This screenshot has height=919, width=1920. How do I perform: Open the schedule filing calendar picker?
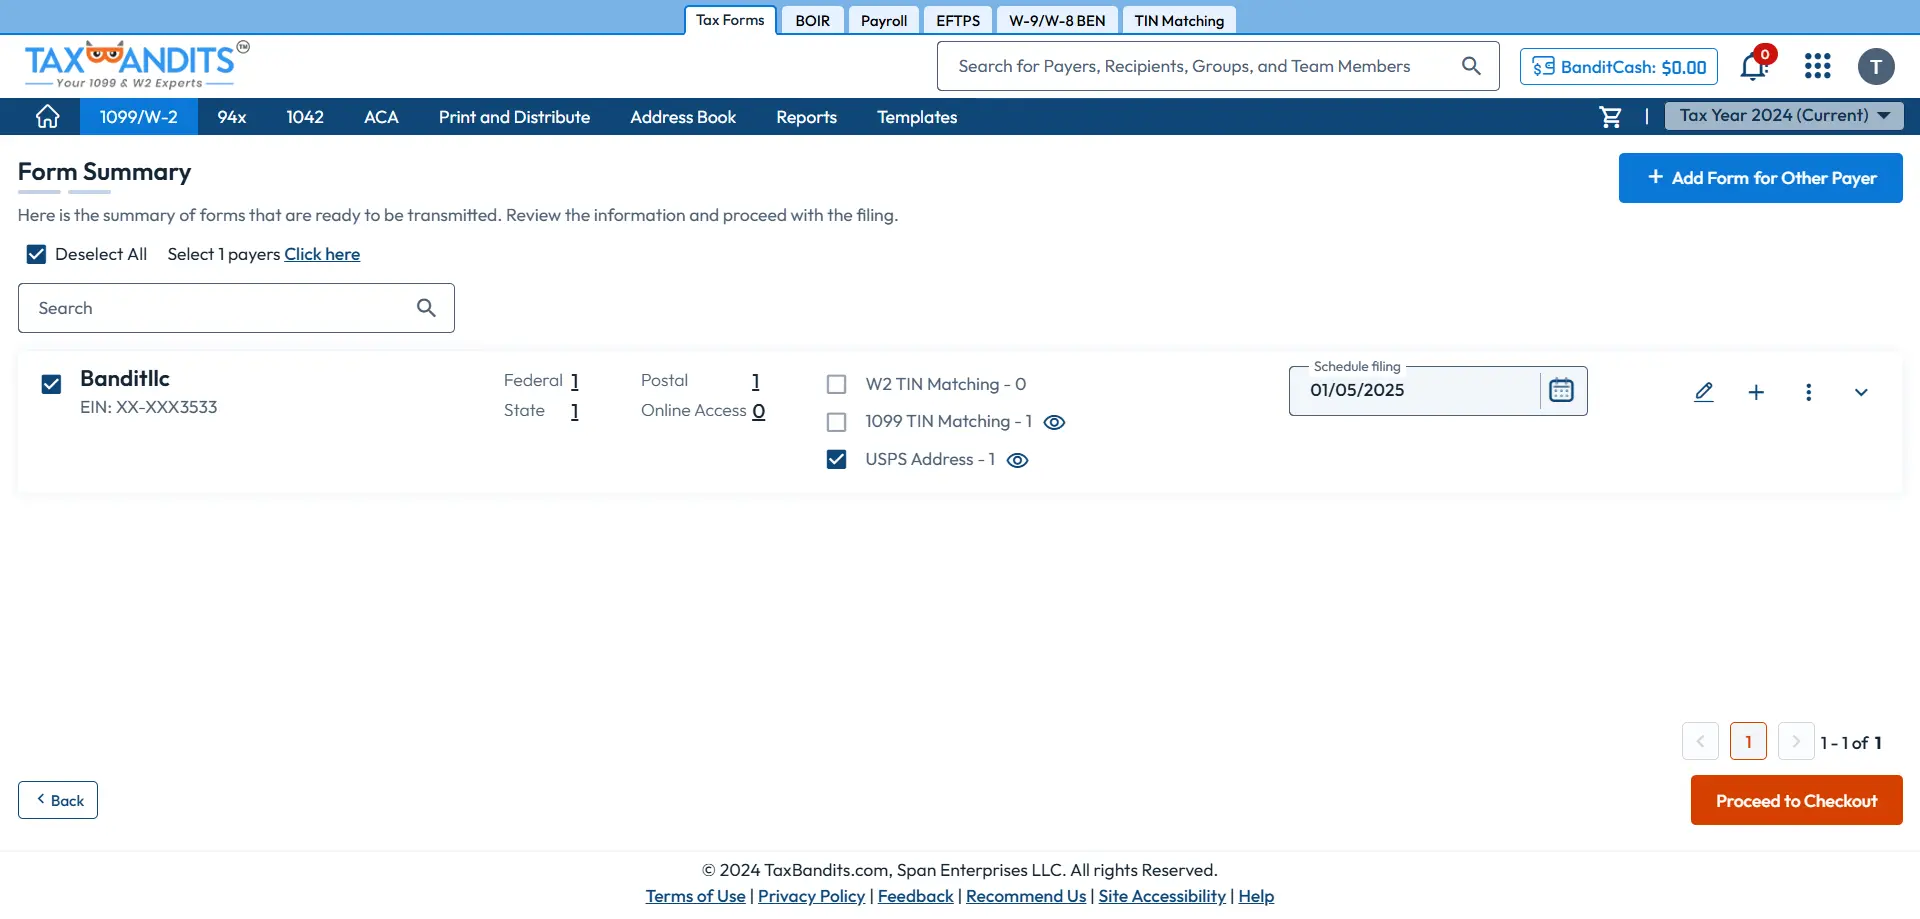(x=1561, y=390)
